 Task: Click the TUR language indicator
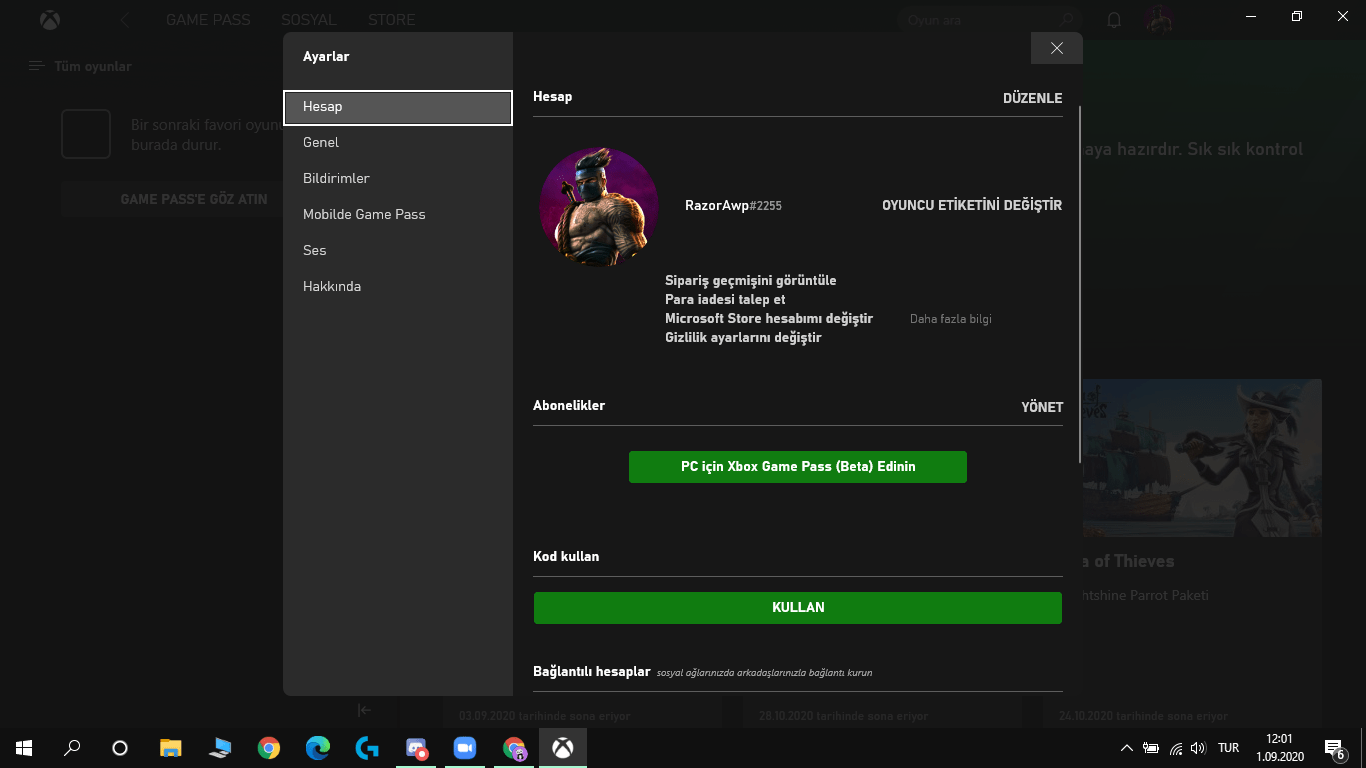click(1229, 748)
